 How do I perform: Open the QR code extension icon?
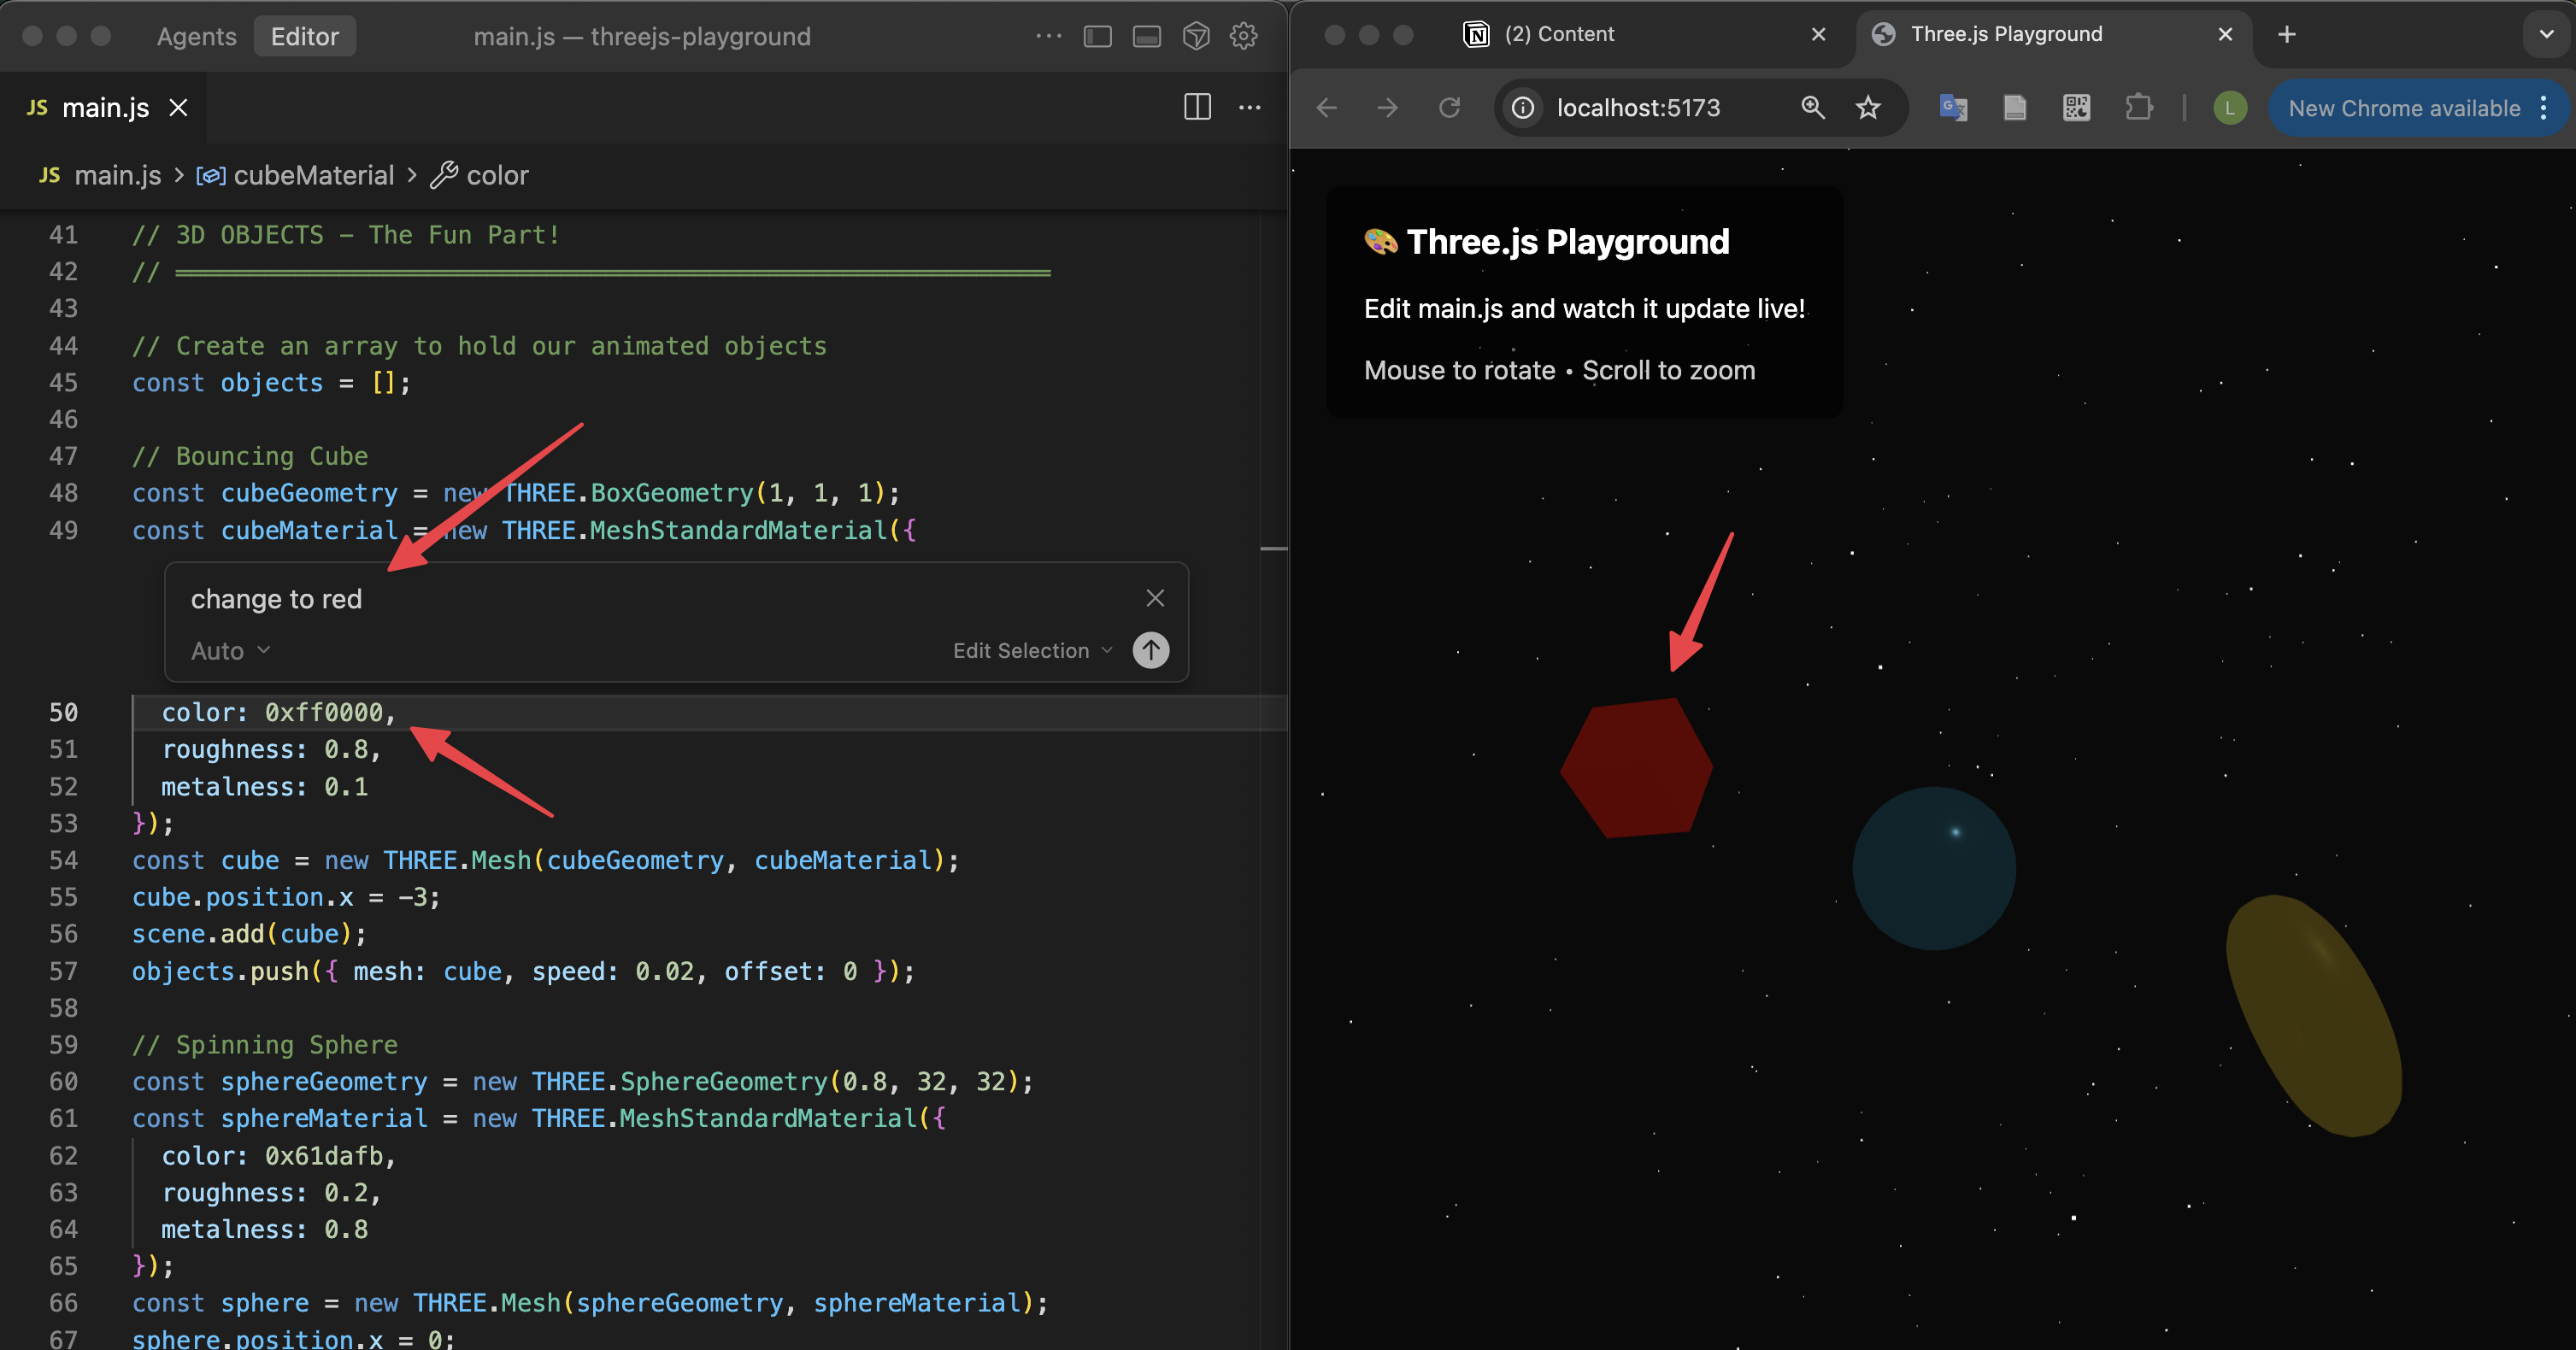[2076, 108]
